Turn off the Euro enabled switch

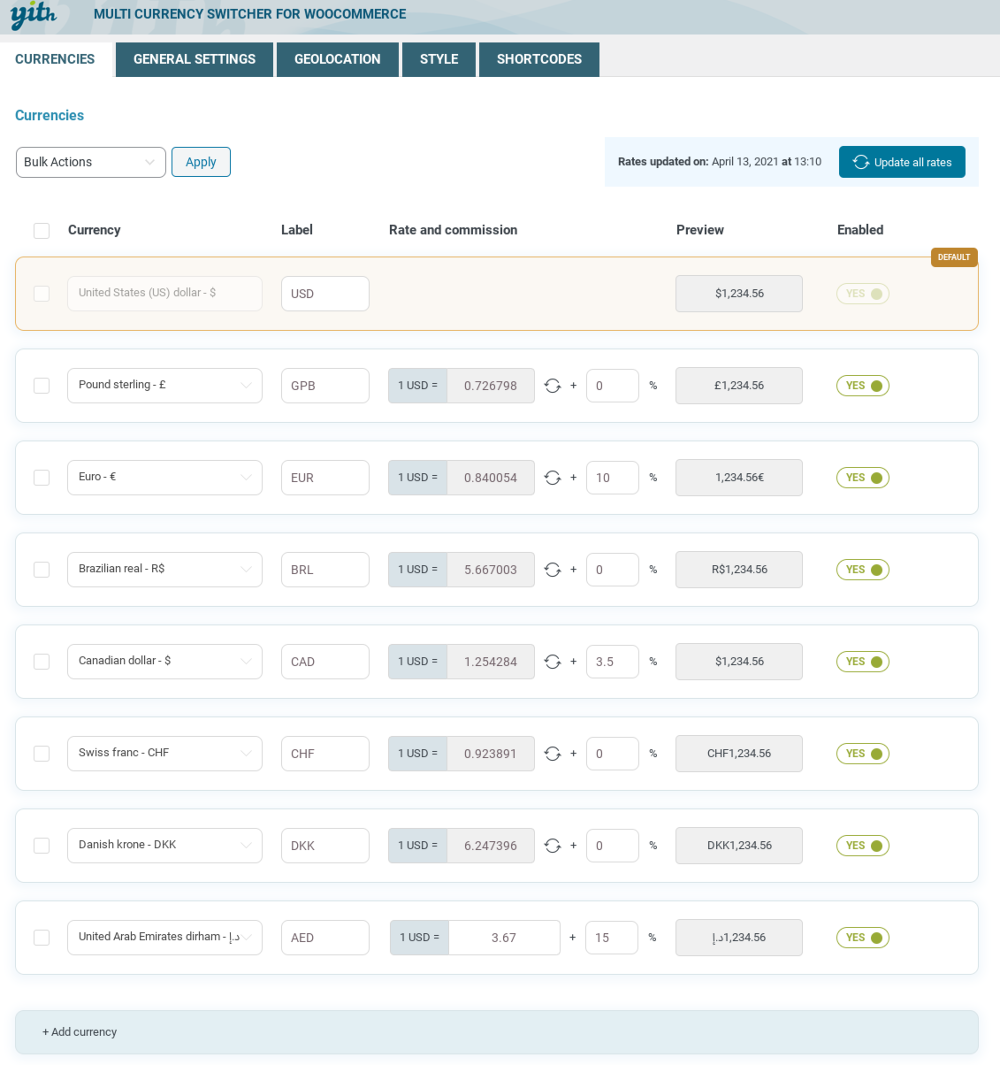tap(862, 478)
